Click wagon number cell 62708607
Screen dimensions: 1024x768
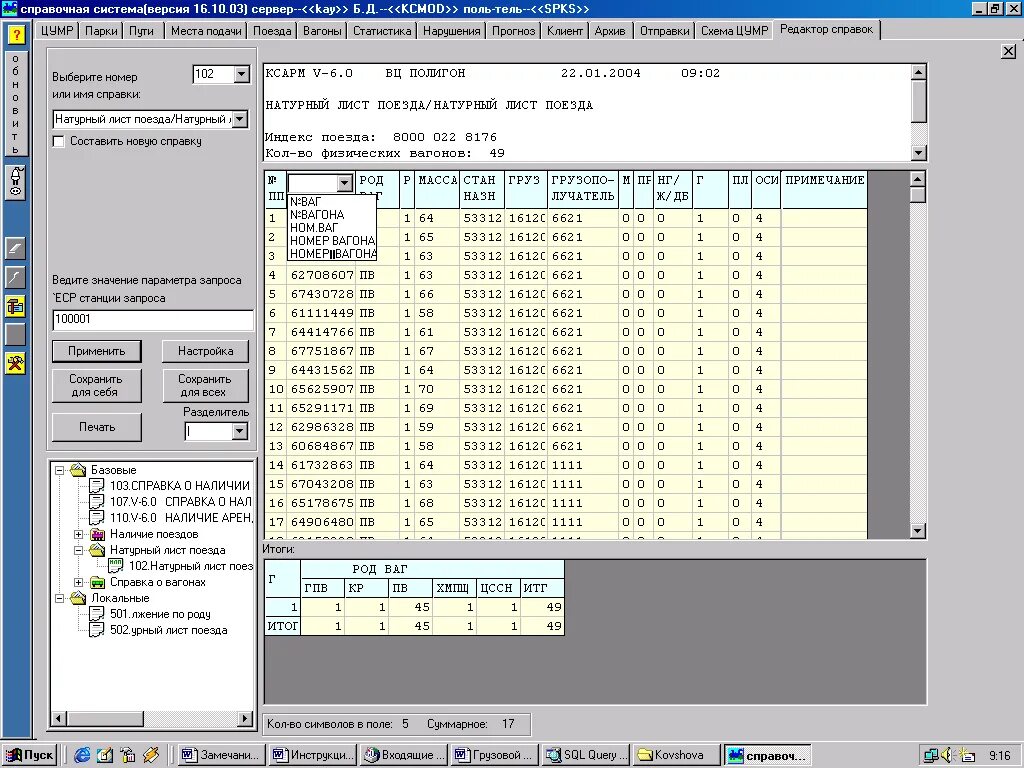pos(322,276)
